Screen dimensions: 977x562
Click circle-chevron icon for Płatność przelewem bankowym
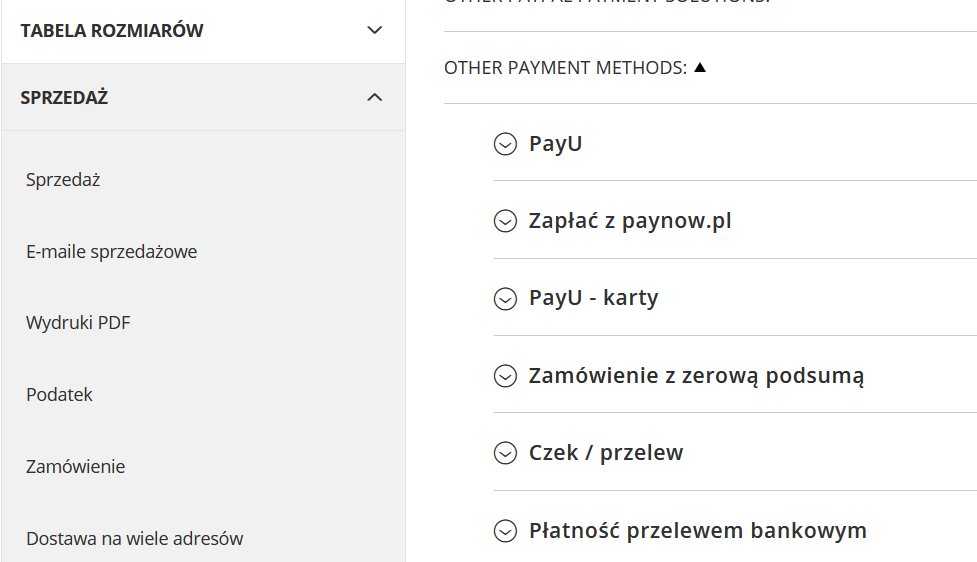pyautogui.click(x=505, y=530)
